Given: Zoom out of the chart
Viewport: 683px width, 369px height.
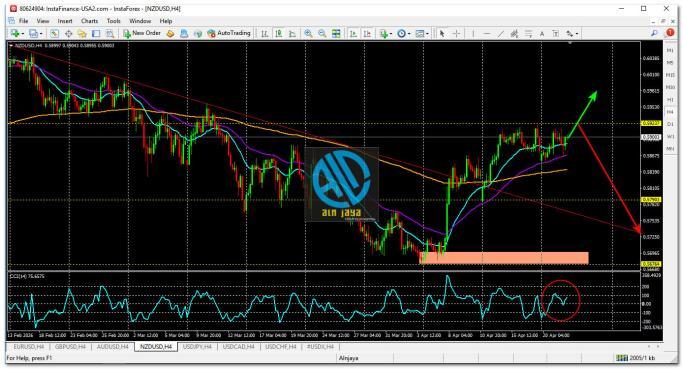Looking at the screenshot, I should 322,34.
